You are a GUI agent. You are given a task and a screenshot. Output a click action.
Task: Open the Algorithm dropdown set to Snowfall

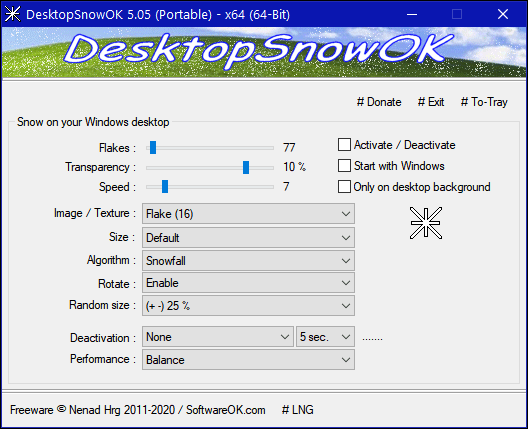click(248, 261)
